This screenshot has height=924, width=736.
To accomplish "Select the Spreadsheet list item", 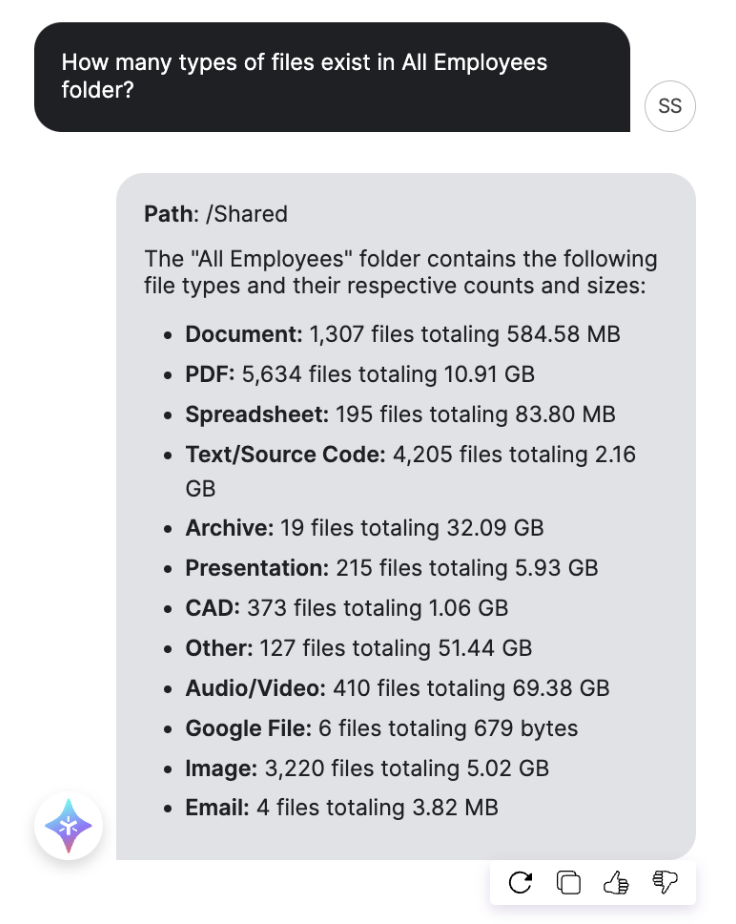I will [x=400, y=414].
